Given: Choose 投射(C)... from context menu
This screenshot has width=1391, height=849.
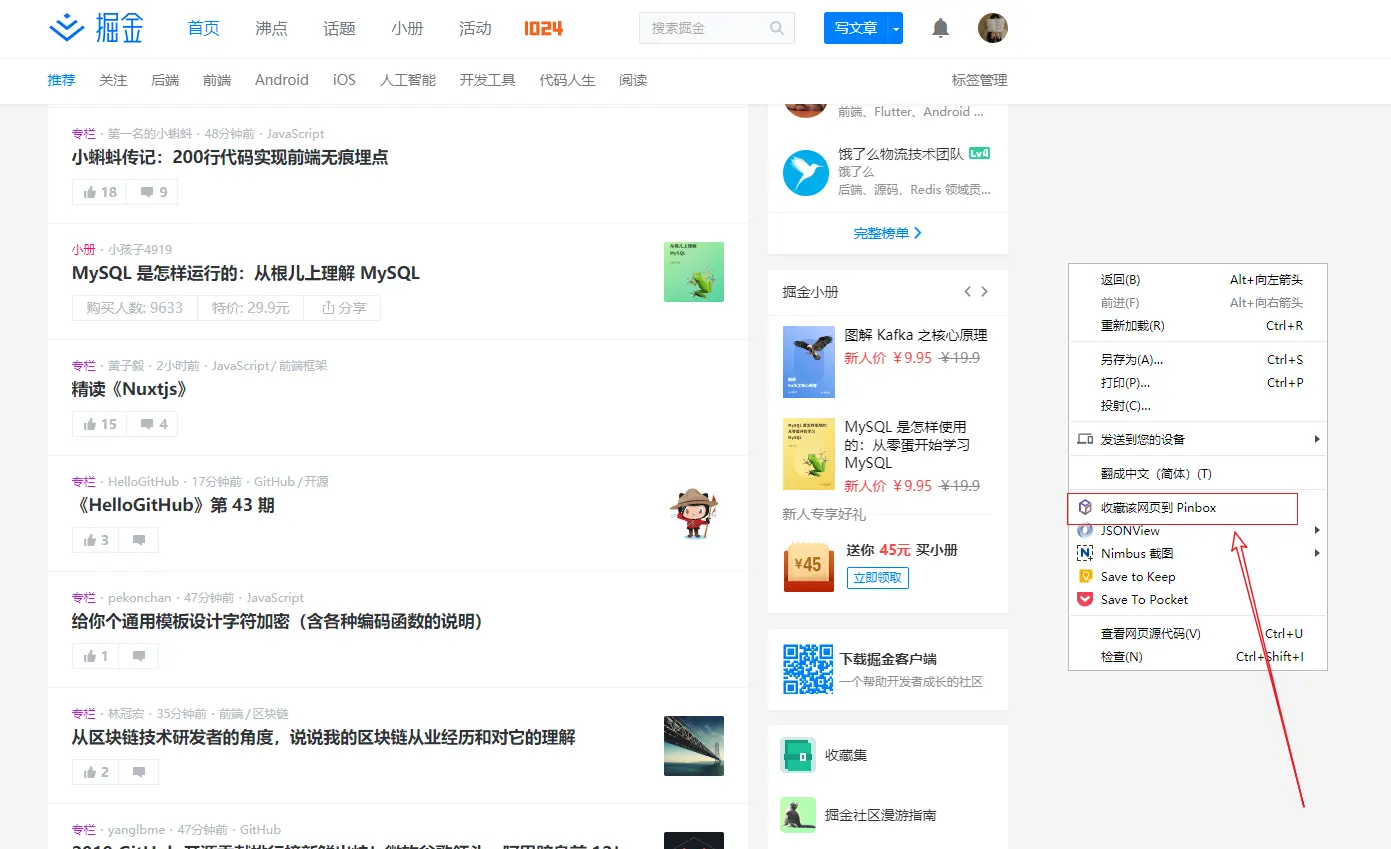Looking at the screenshot, I should pyautogui.click(x=1198, y=406).
